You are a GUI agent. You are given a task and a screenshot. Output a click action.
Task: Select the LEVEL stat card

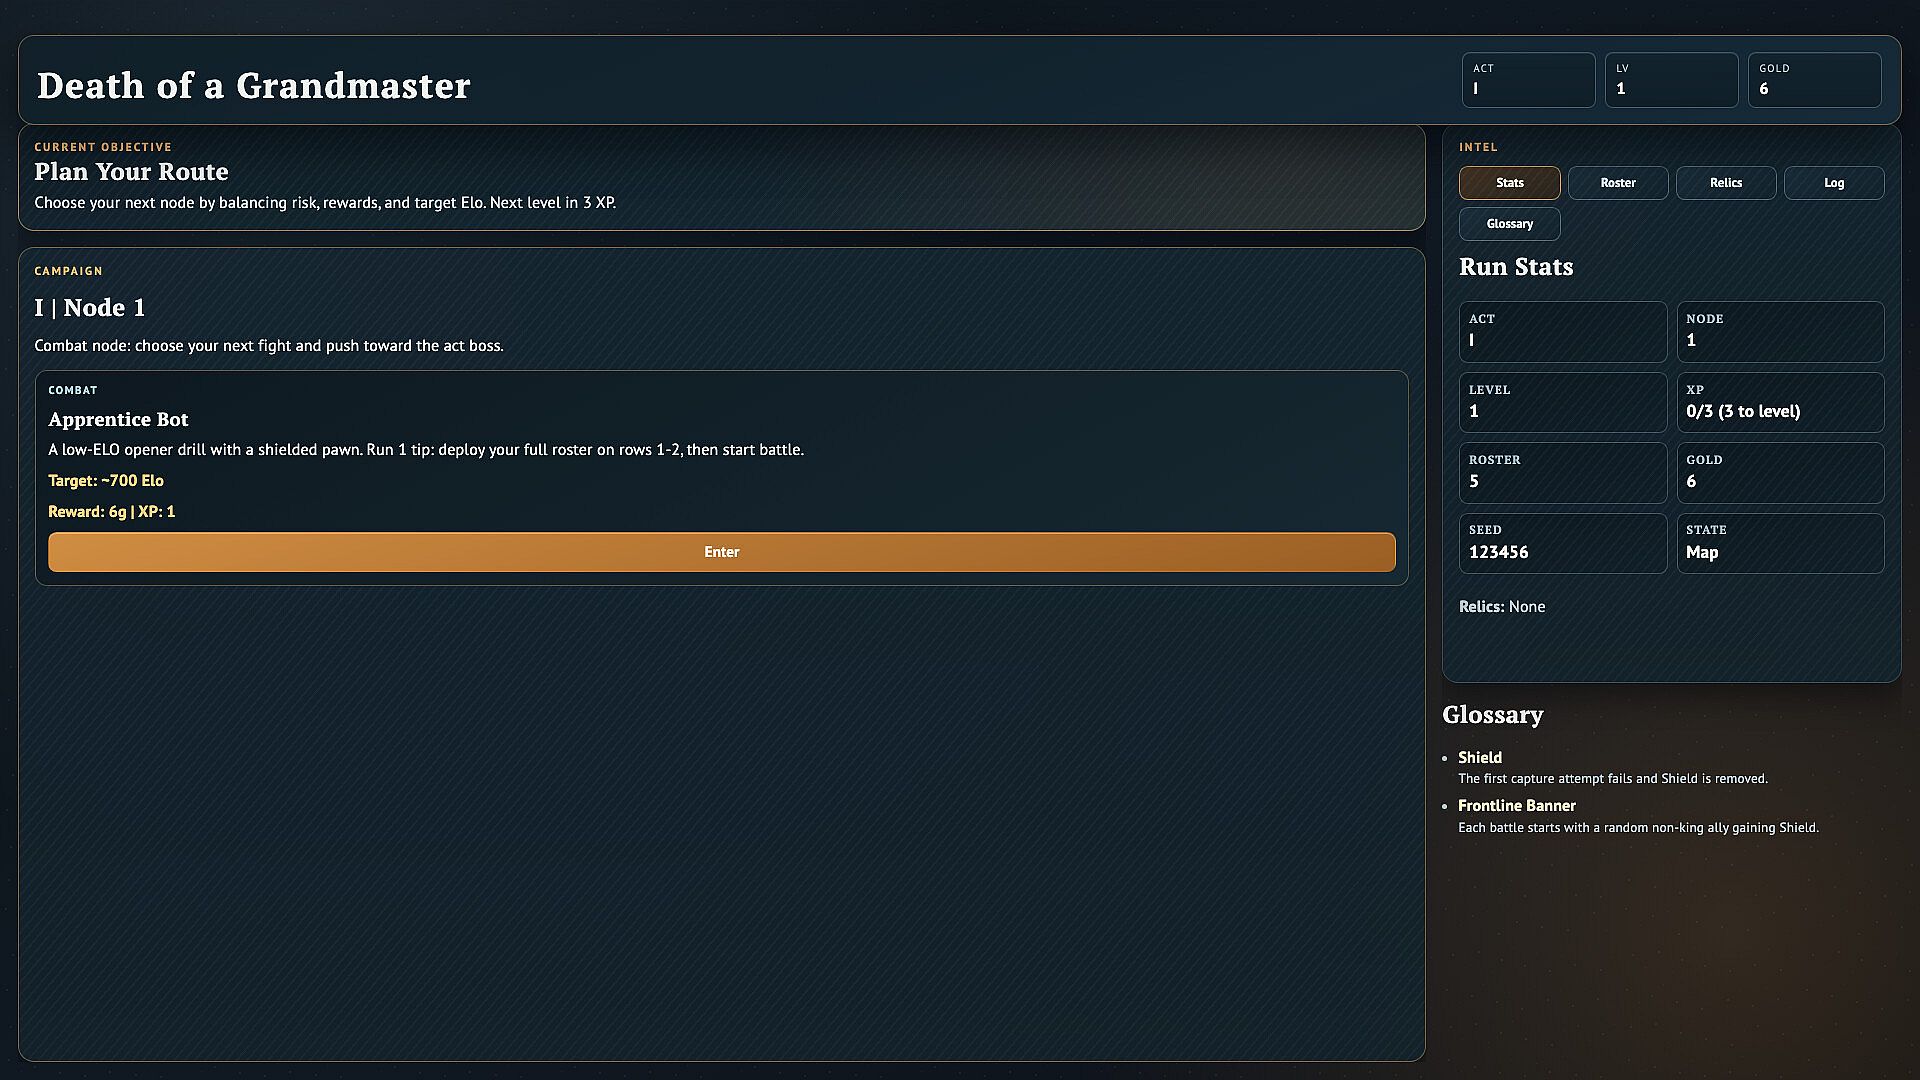[1562, 402]
